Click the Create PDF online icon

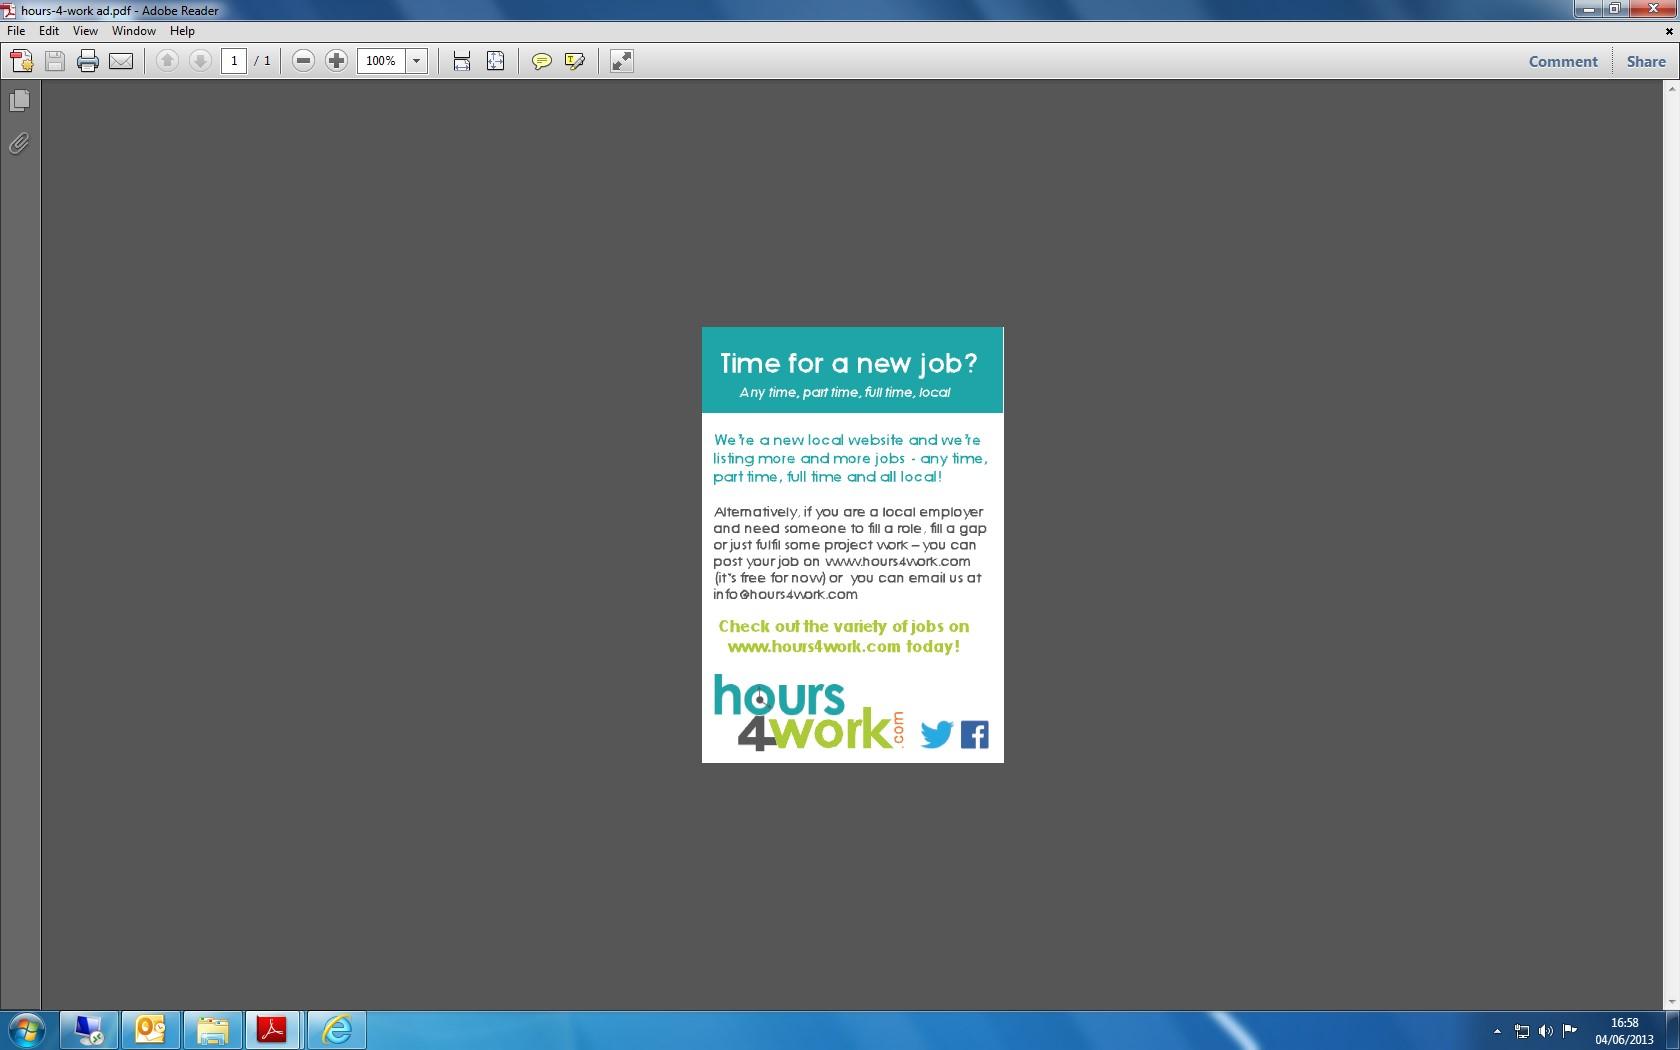[x=22, y=61]
